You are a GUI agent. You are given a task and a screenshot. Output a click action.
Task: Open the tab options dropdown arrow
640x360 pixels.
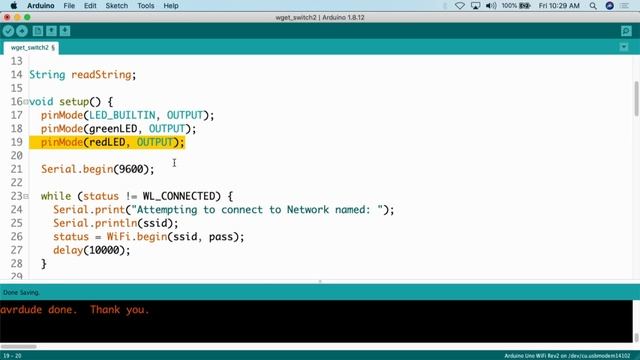624,47
